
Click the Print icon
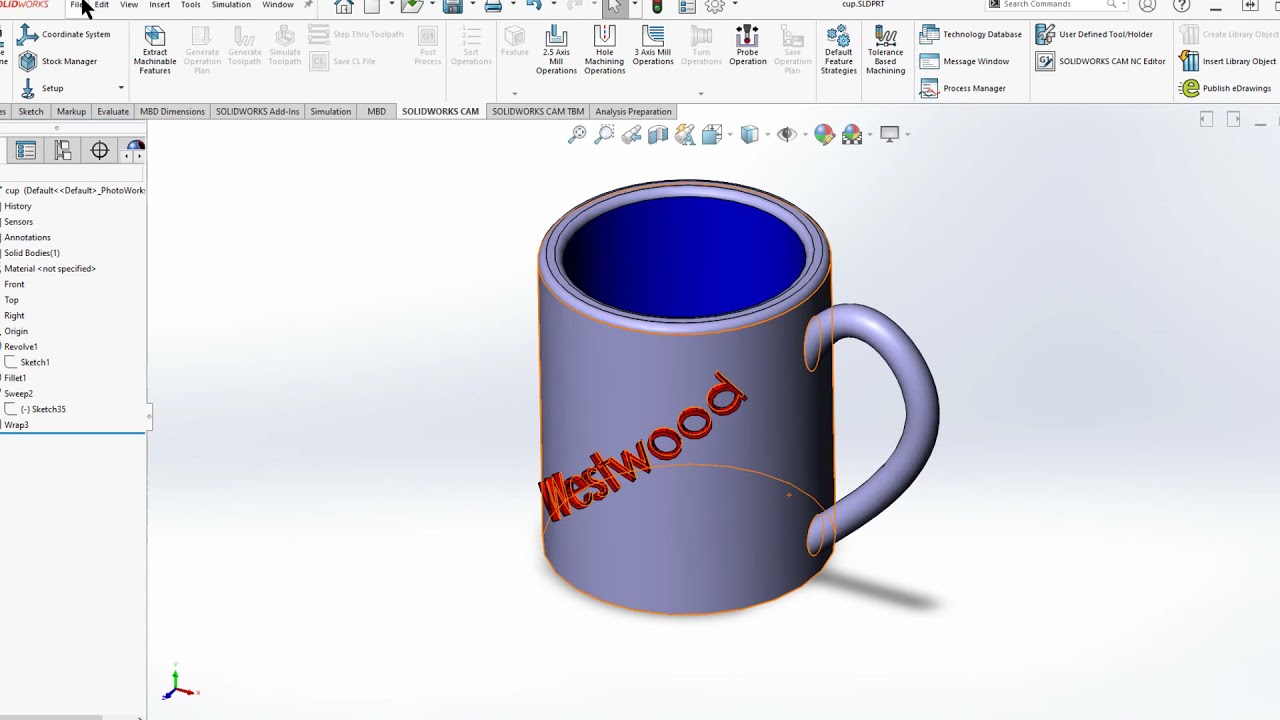(493, 7)
